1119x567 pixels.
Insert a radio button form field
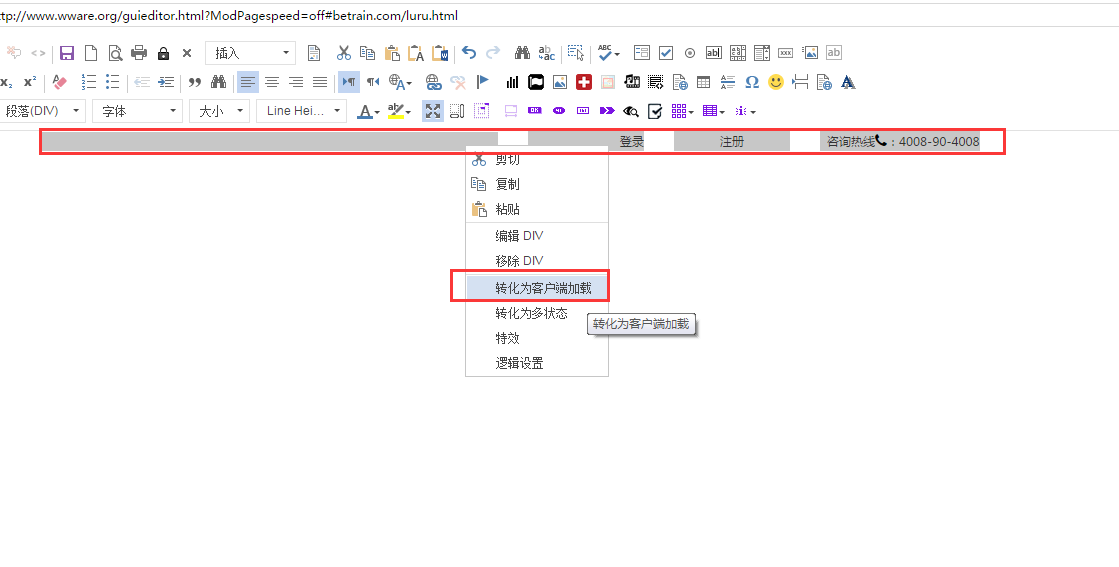pos(689,53)
